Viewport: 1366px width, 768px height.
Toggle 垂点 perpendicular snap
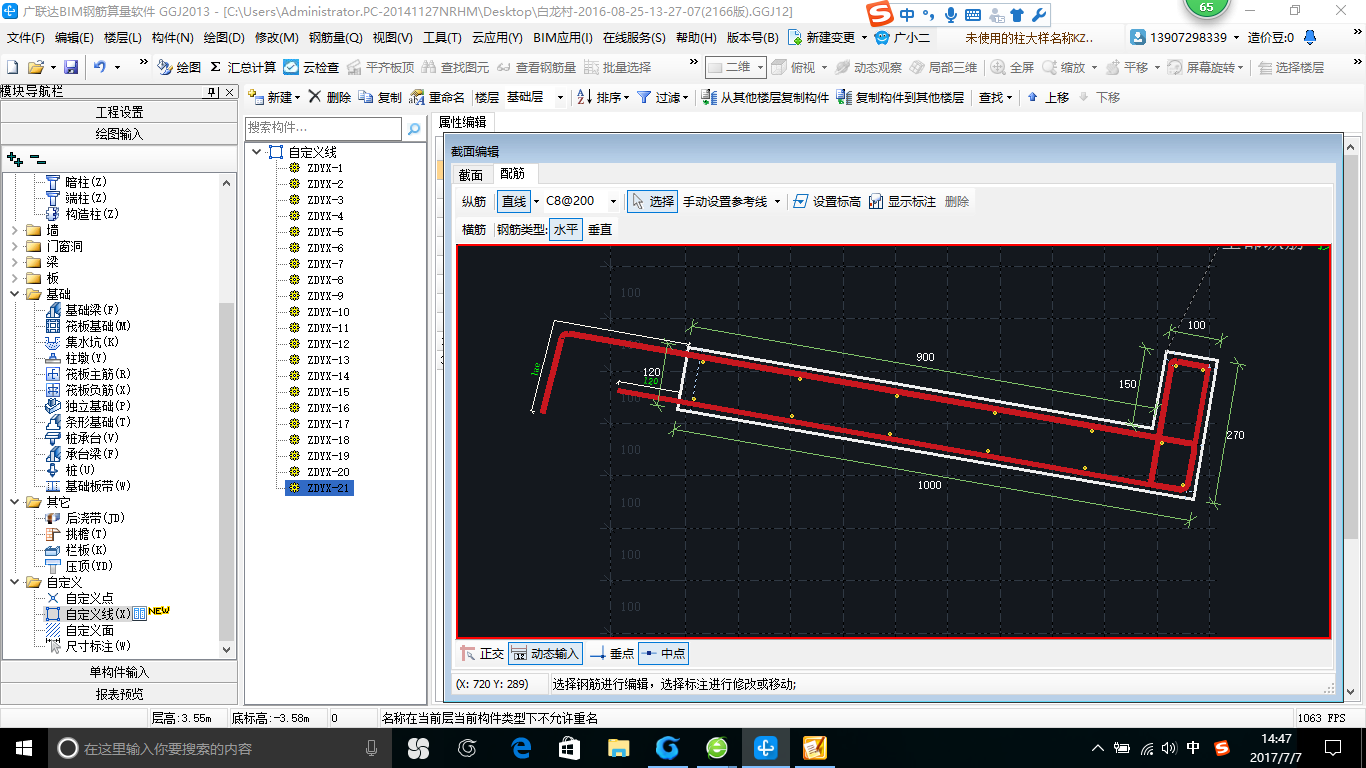[x=611, y=653]
